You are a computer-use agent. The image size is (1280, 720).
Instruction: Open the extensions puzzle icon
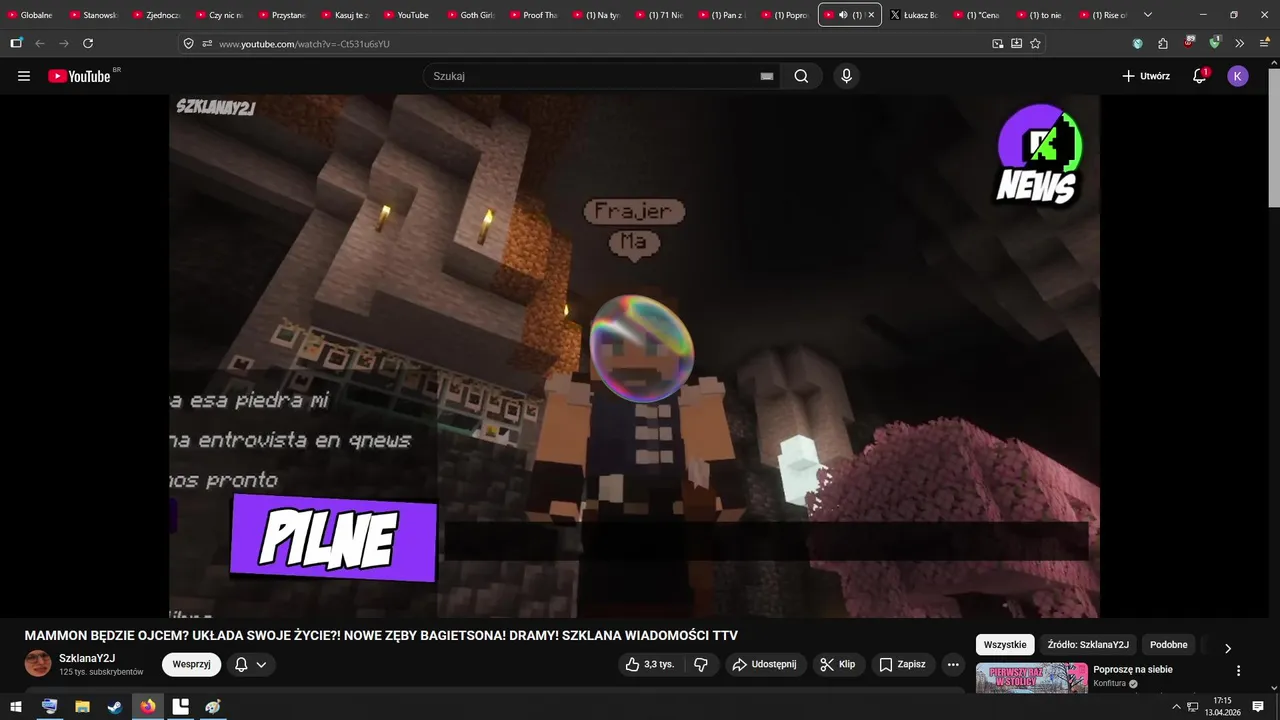coord(1163,44)
